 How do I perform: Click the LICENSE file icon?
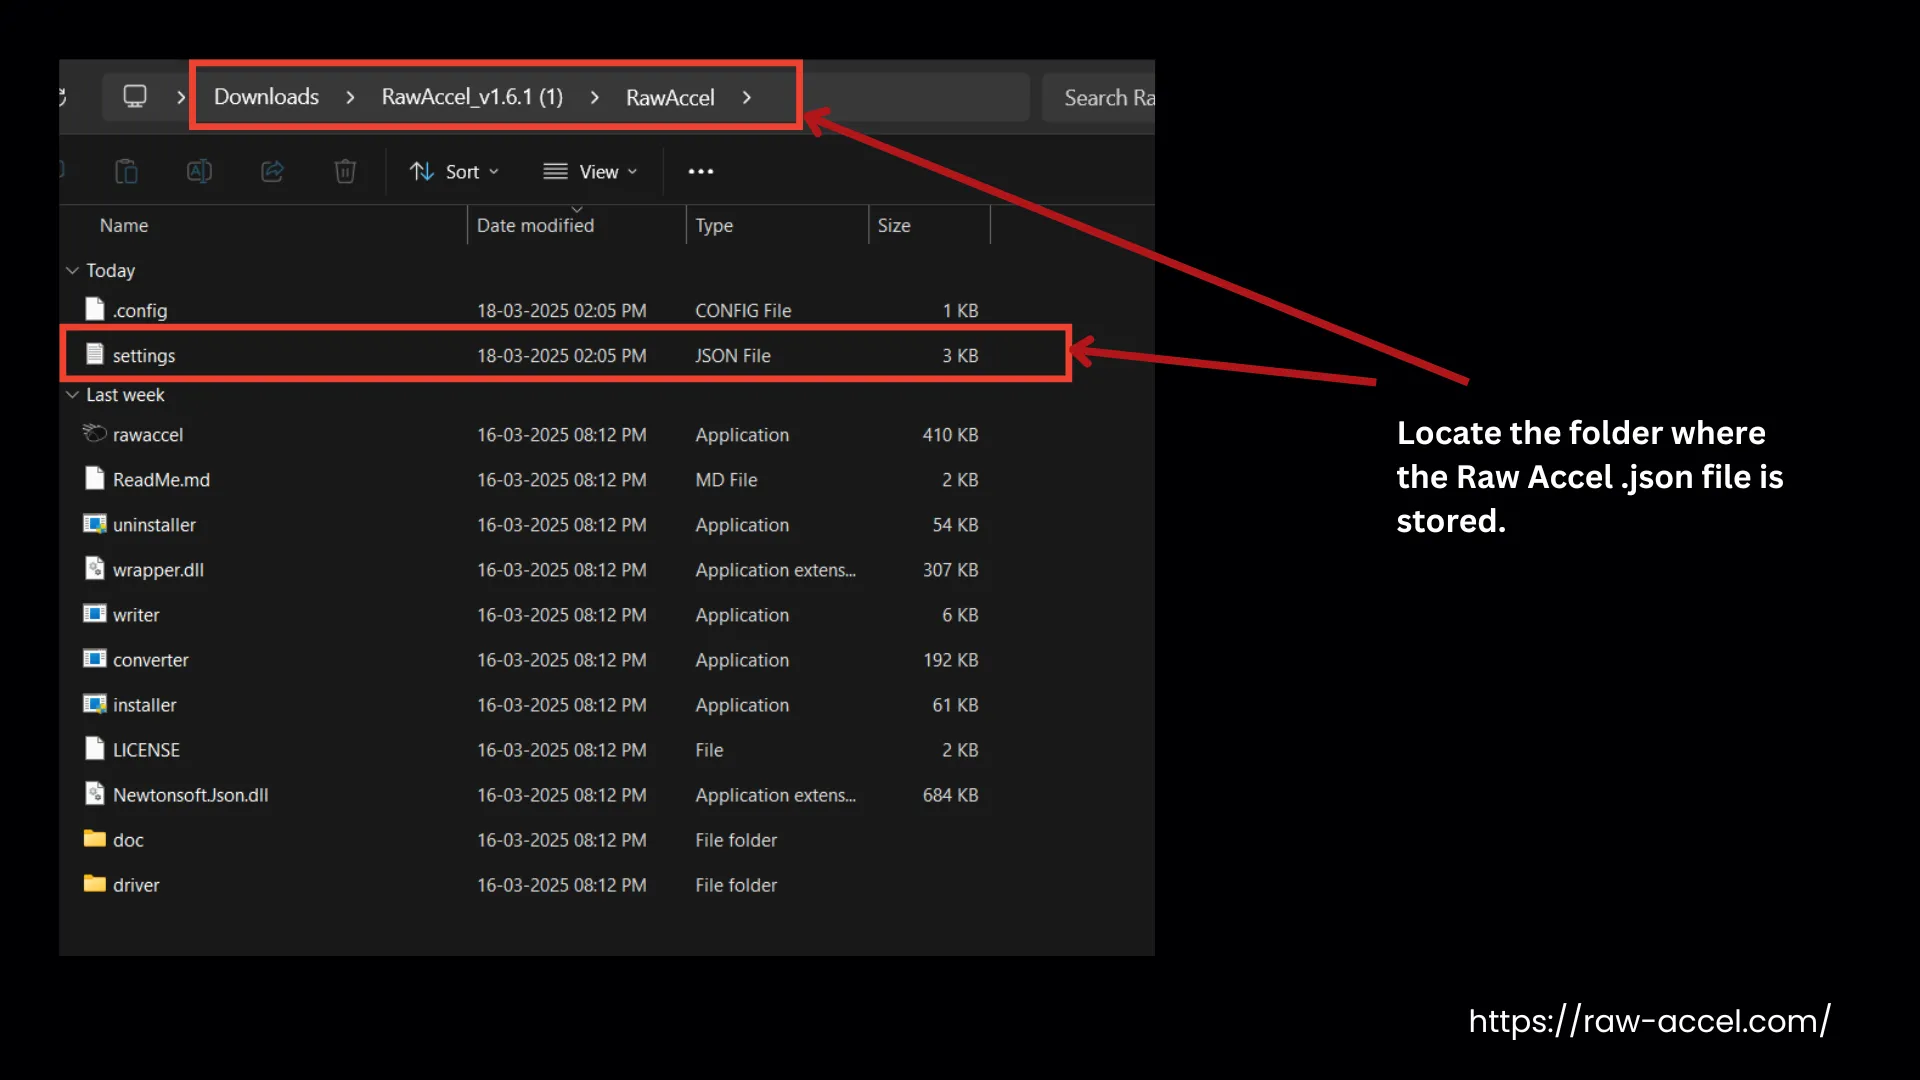tap(94, 749)
